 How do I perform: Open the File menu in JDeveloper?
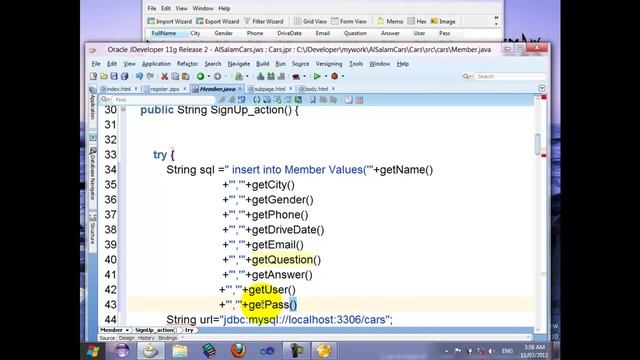(x=96, y=64)
